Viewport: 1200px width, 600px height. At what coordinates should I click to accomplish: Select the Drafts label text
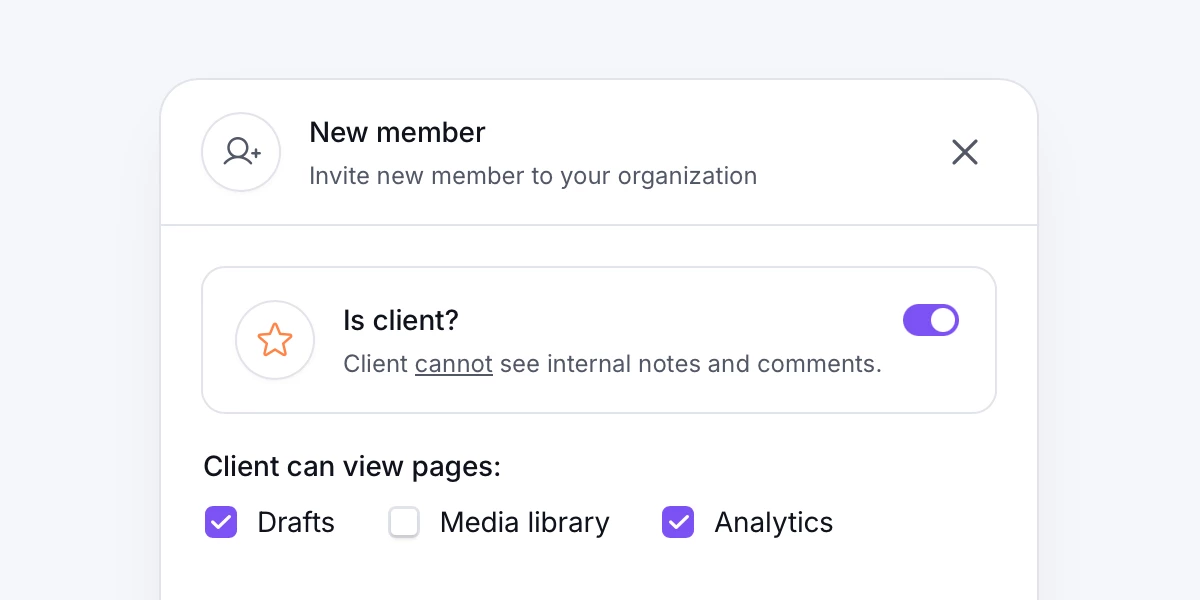click(x=295, y=521)
